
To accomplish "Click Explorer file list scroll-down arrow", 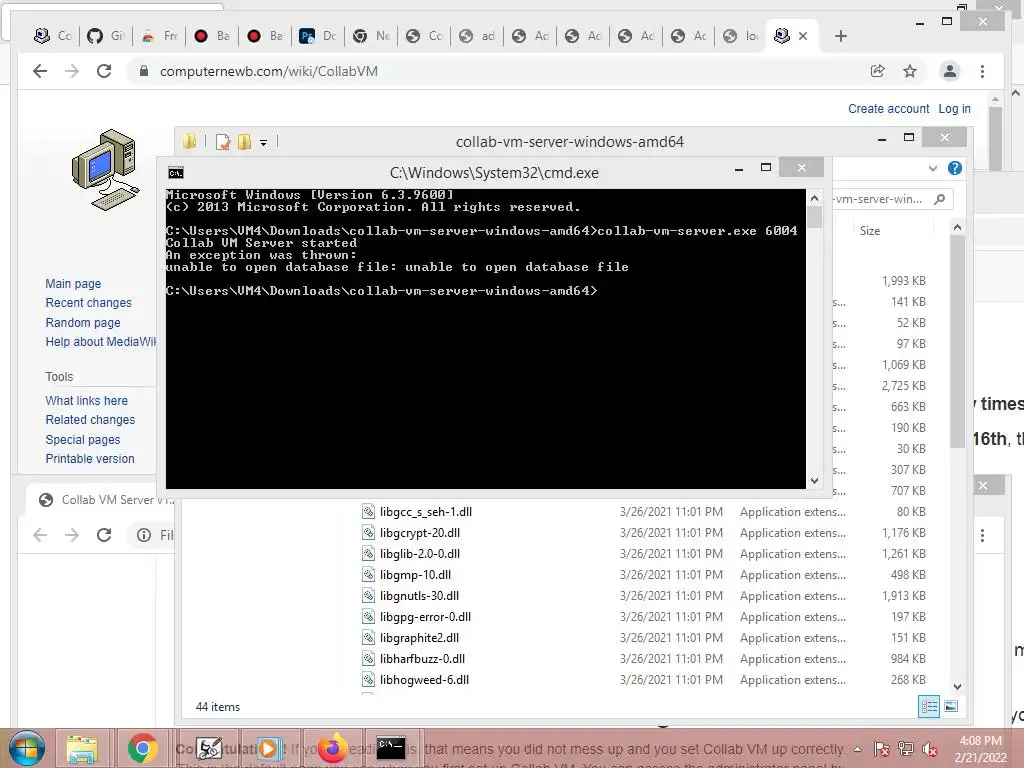I will (x=957, y=686).
